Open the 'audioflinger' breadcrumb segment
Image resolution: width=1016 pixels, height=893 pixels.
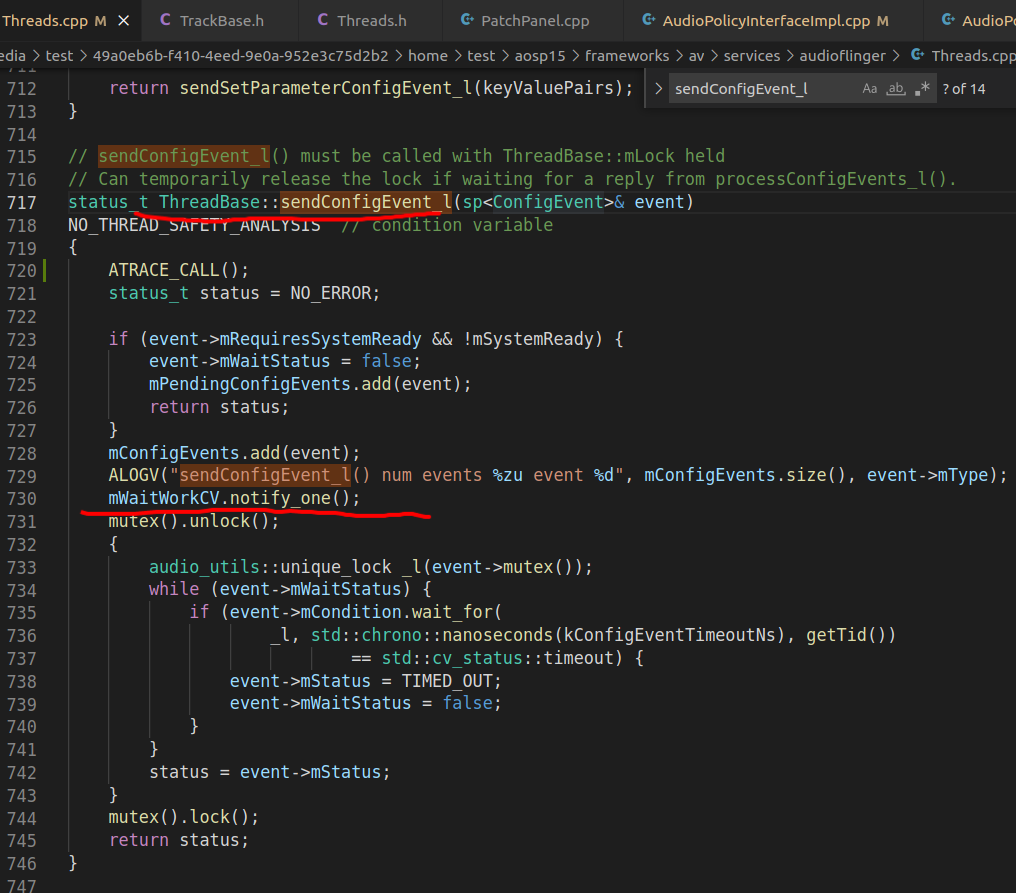[842, 56]
